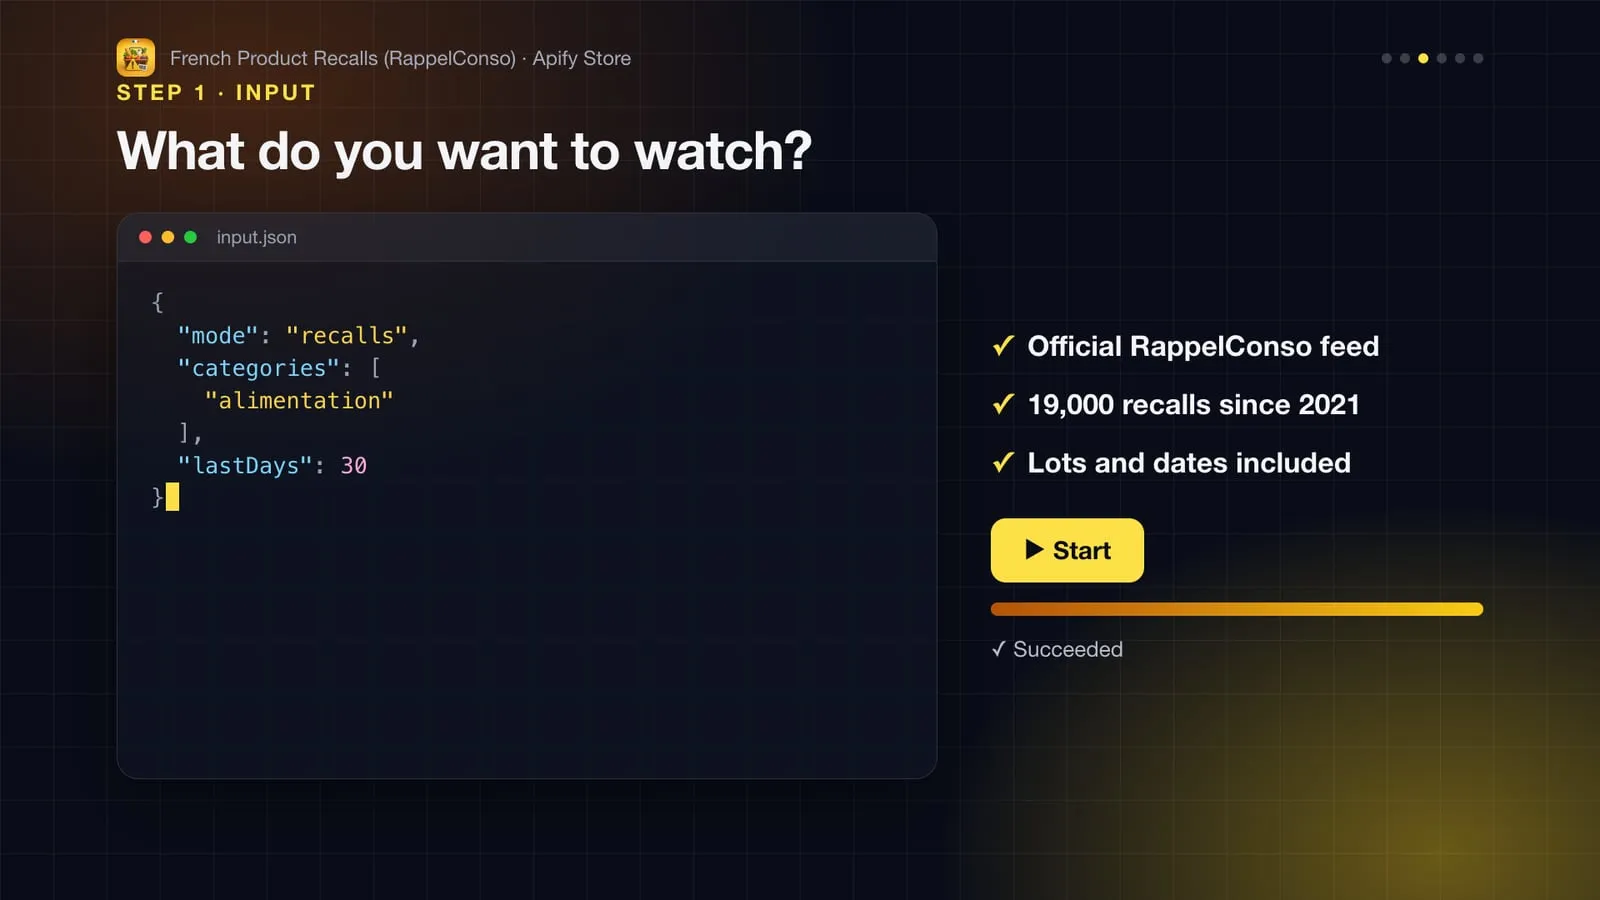The height and width of the screenshot is (900, 1600).
Task: Click the "recalls" value in the JSON
Action: pos(347,335)
